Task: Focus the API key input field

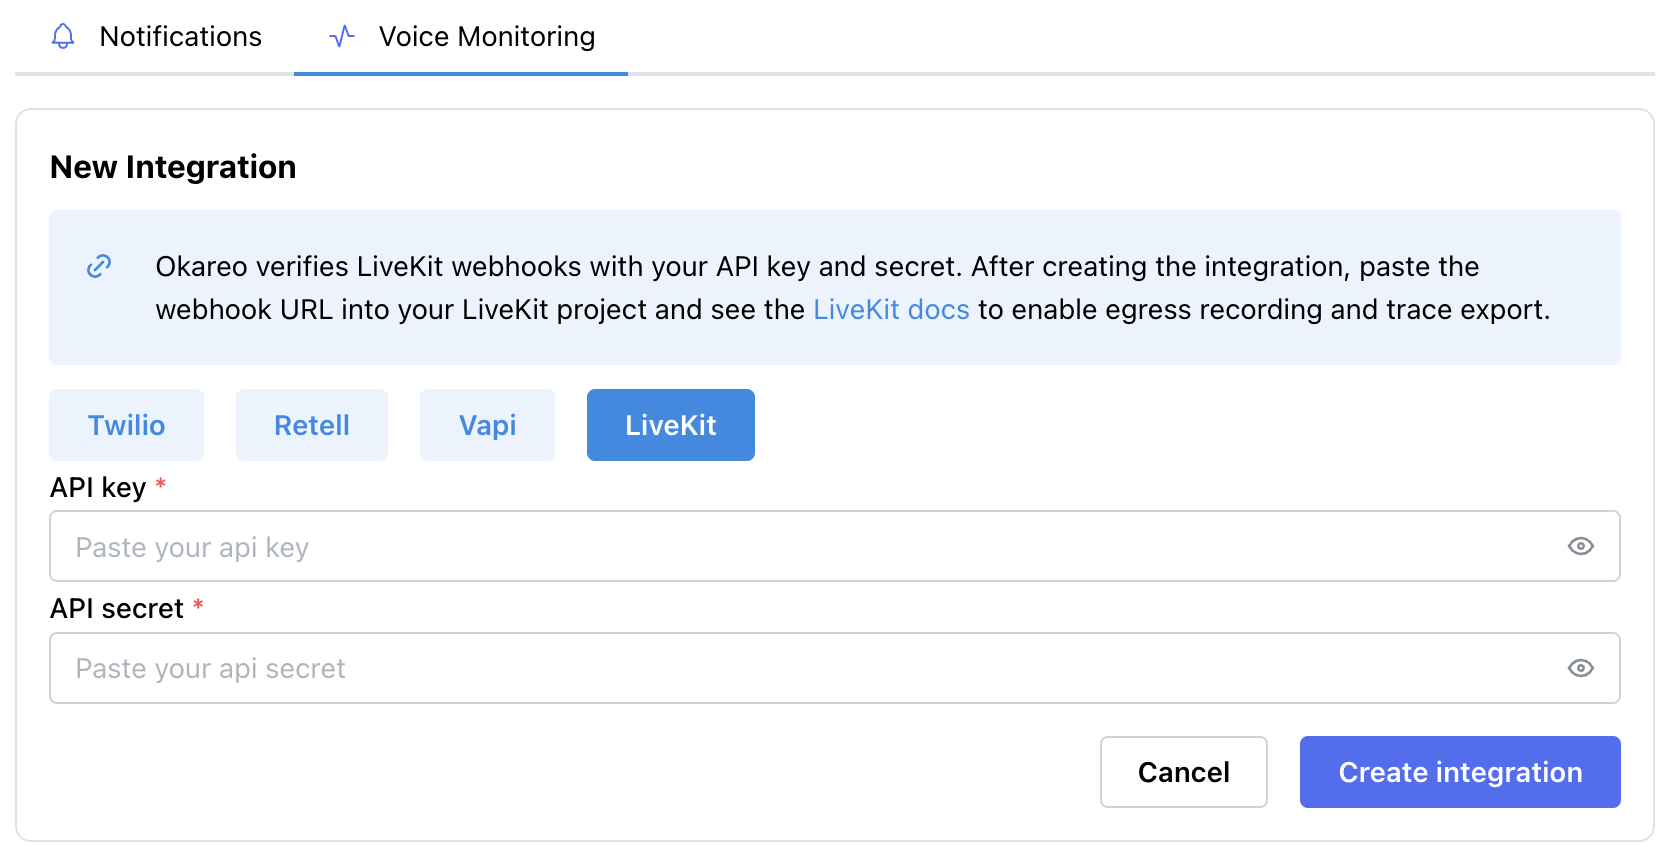Action: pos(835,546)
